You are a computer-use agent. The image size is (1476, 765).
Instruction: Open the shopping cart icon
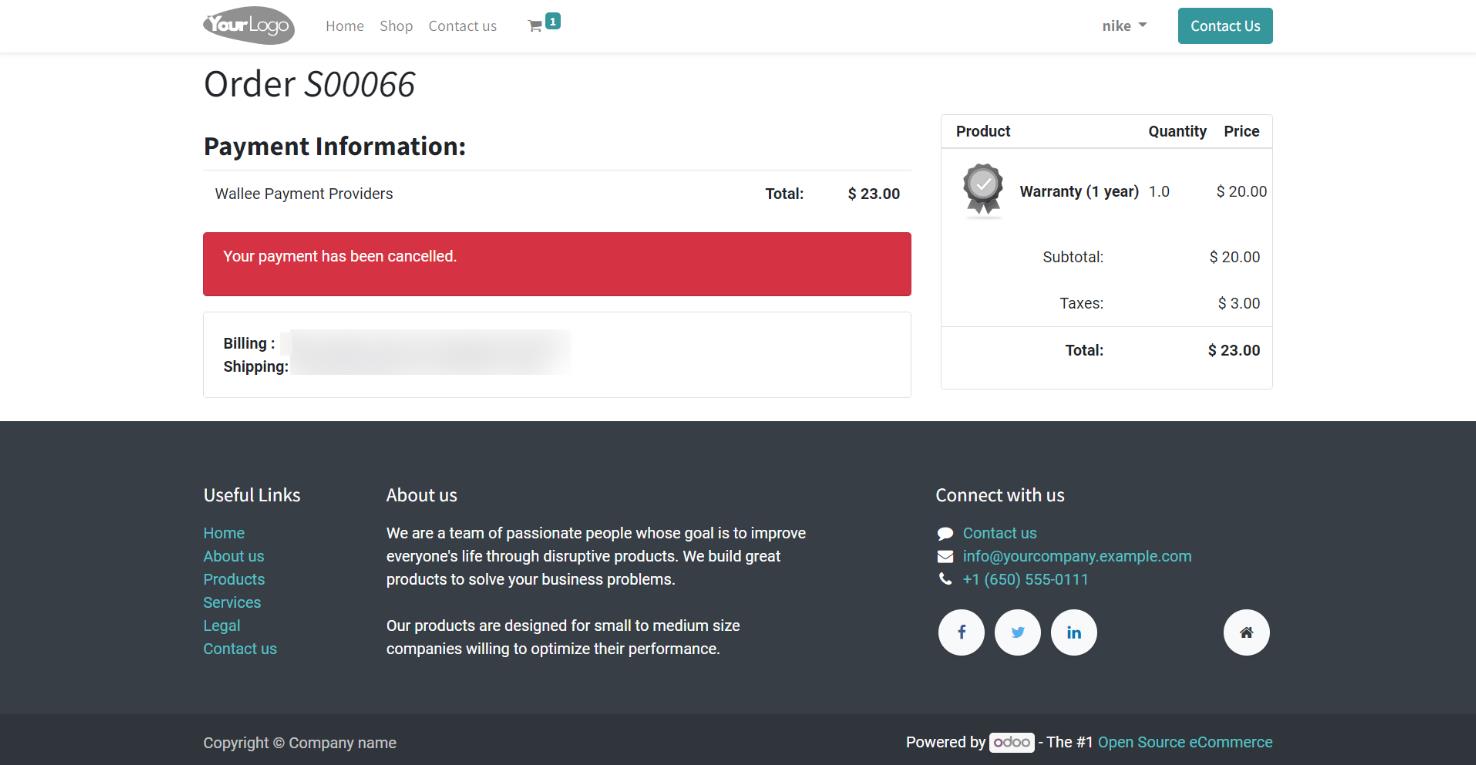(x=536, y=26)
